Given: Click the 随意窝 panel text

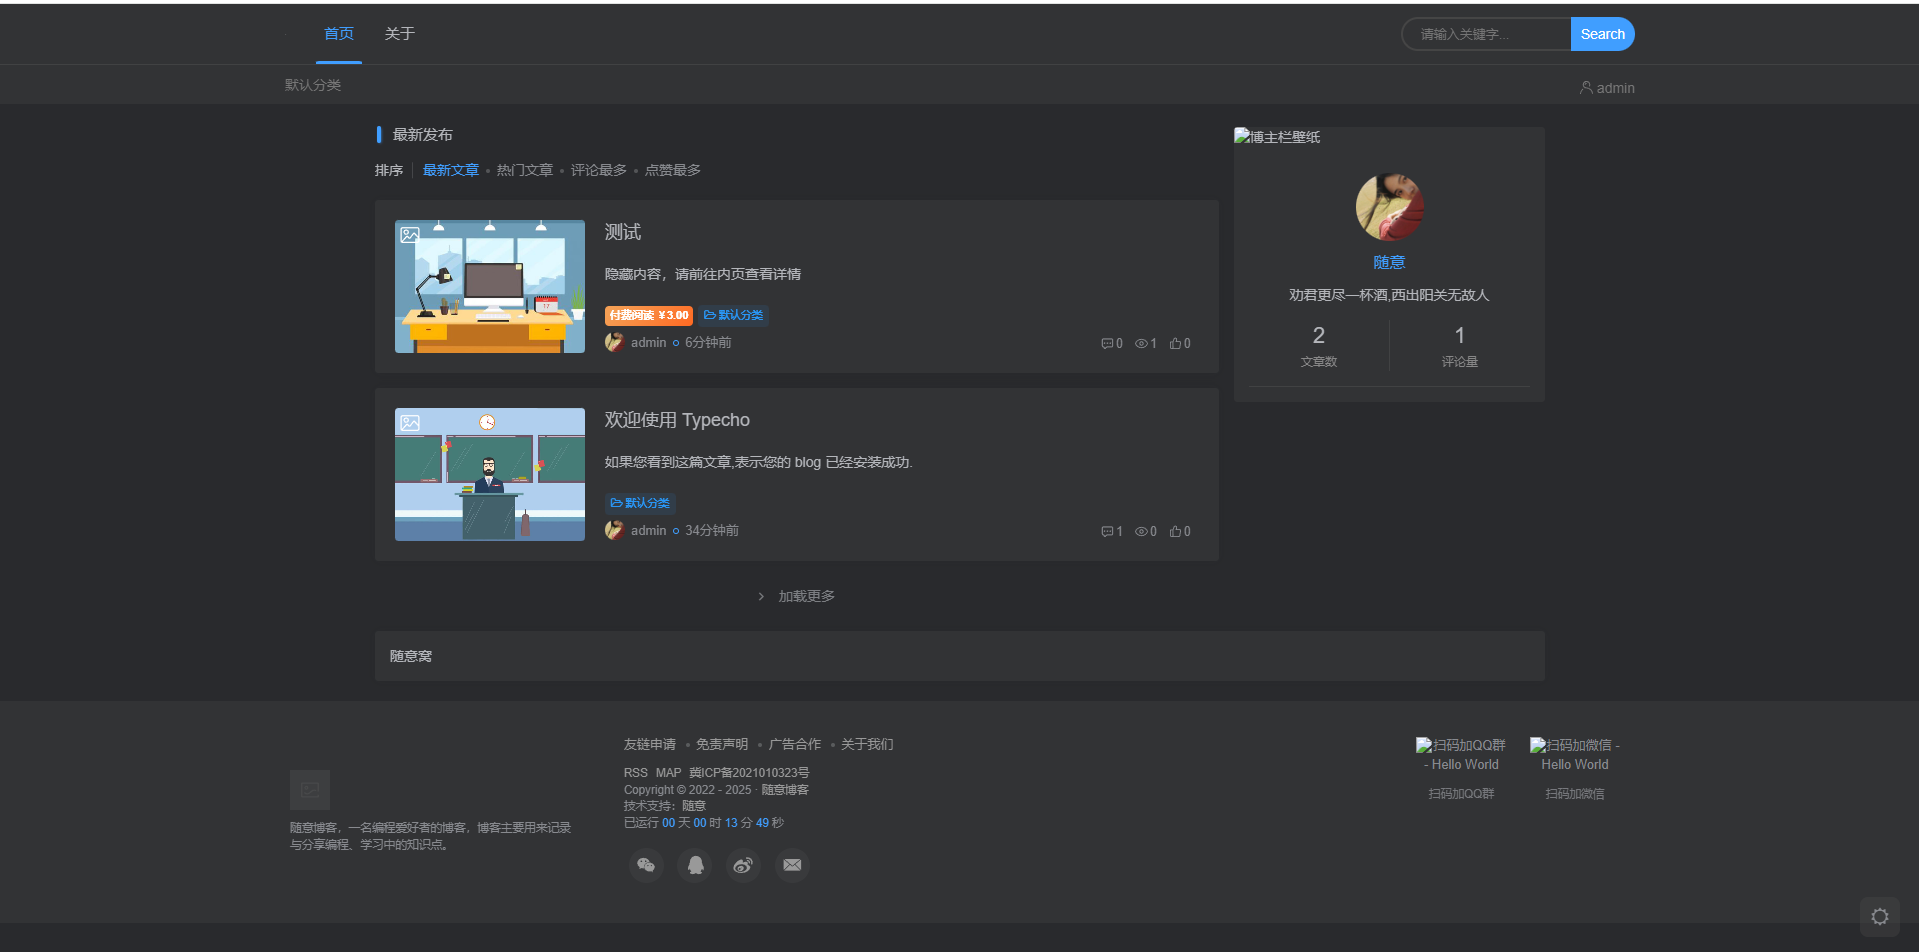Looking at the screenshot, I should click(x=411, y=656).
